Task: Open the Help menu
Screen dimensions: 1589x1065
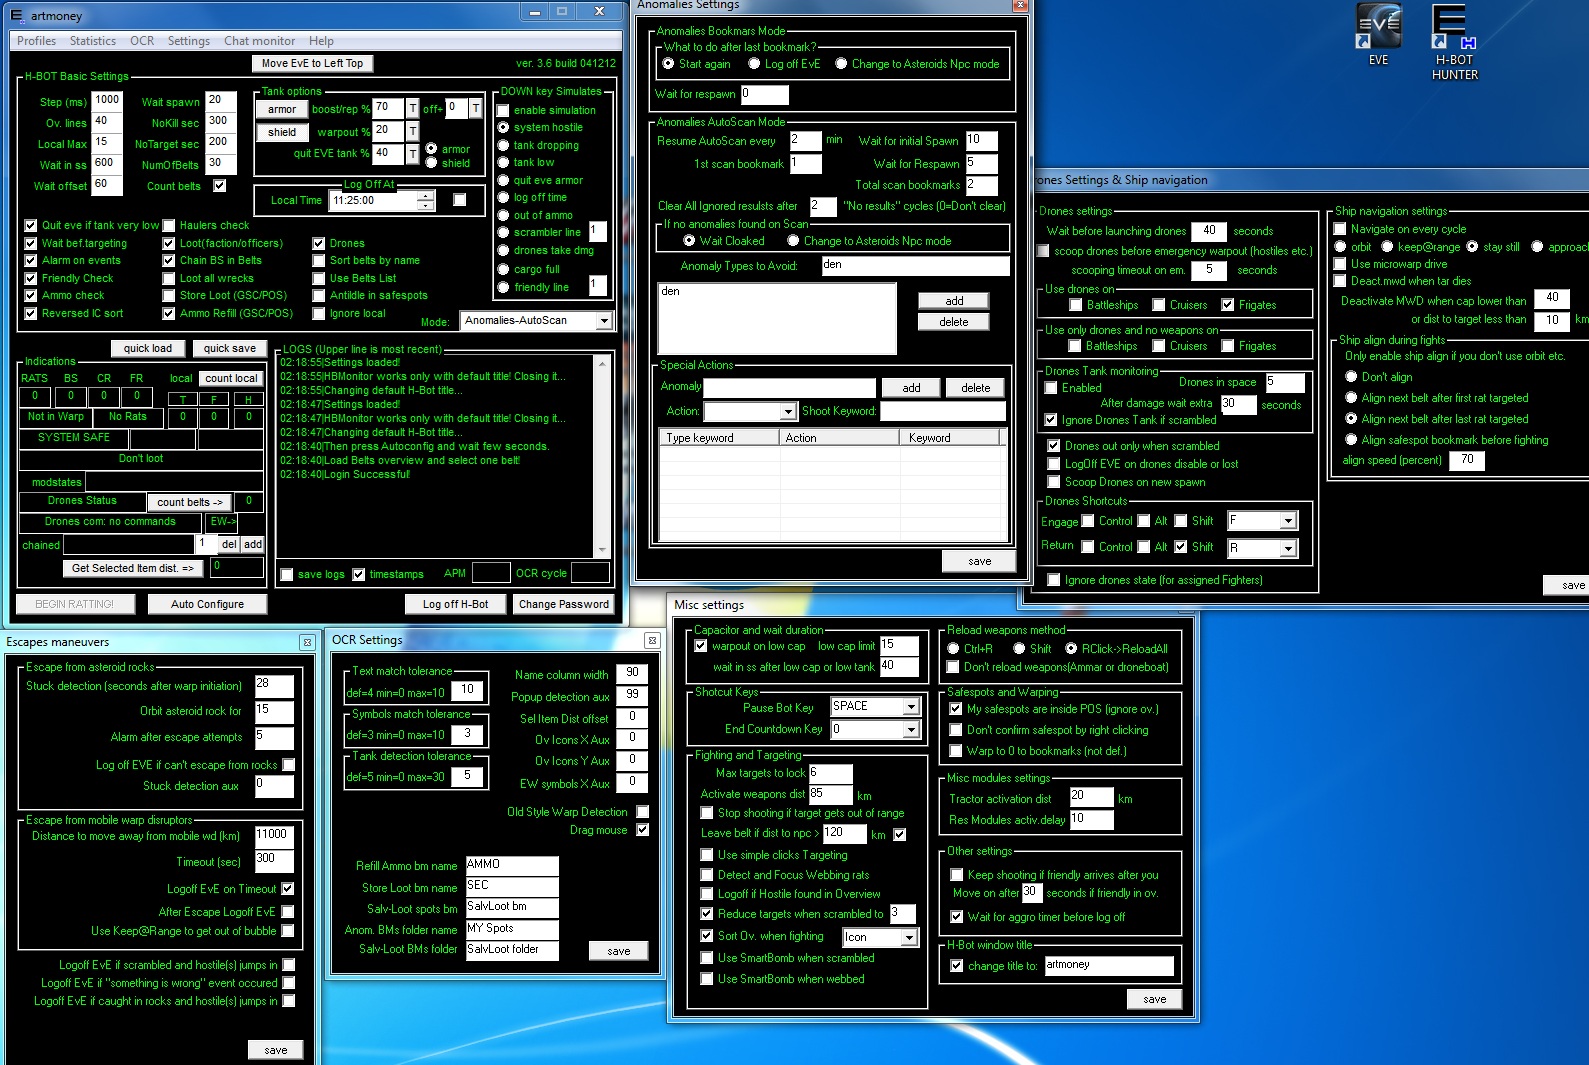Action: (x=321, y=41)
